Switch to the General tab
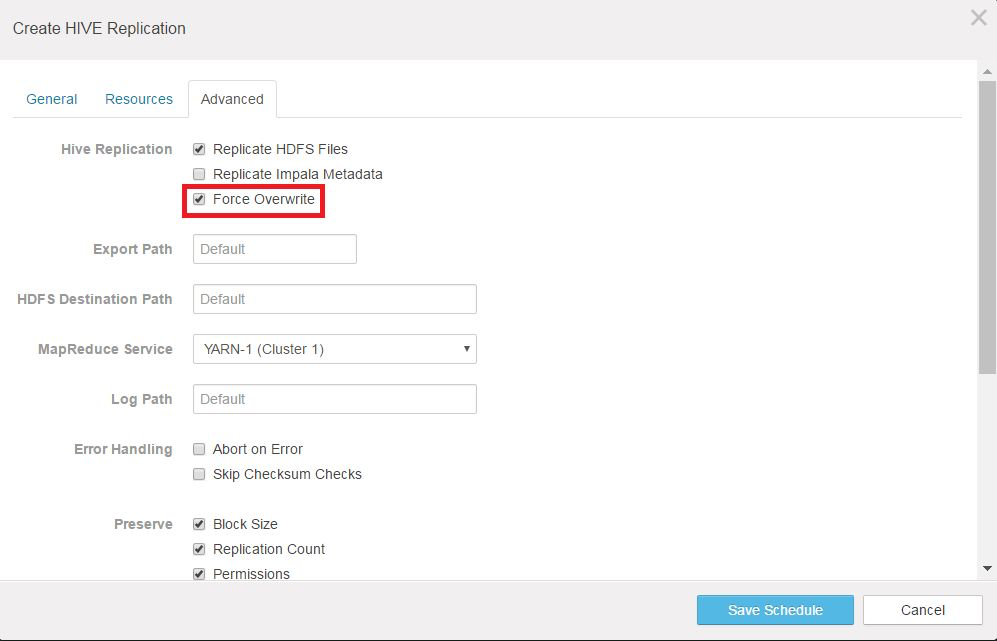 pyautogui.click(x=52, y=99)
